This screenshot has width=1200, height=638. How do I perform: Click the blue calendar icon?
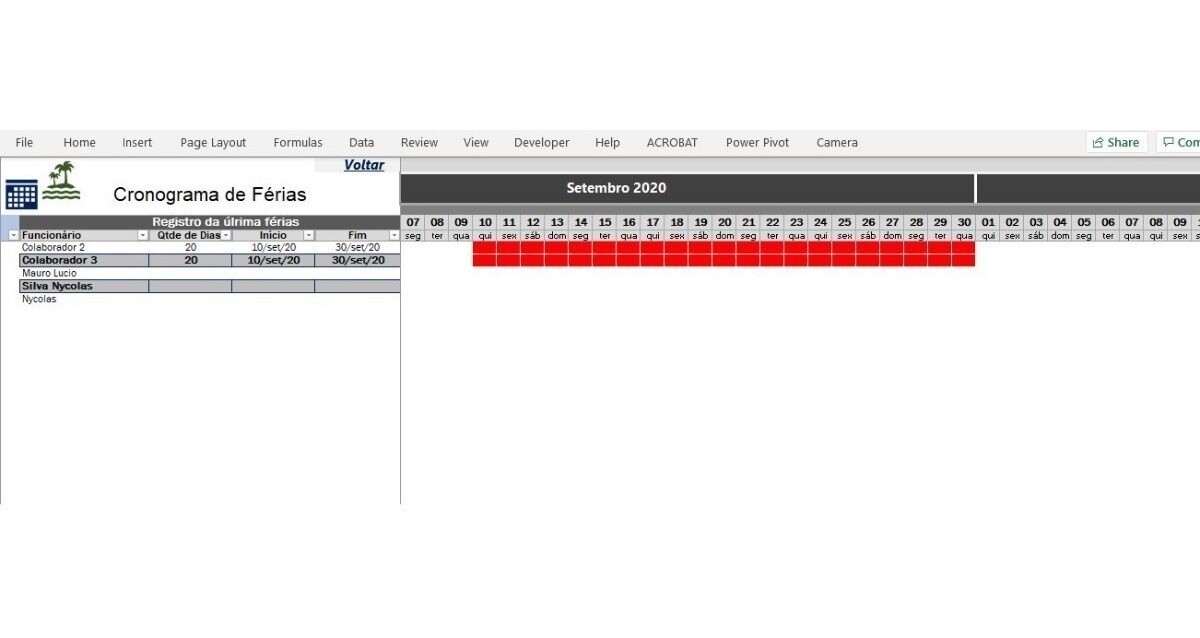[x=21, y=193]
